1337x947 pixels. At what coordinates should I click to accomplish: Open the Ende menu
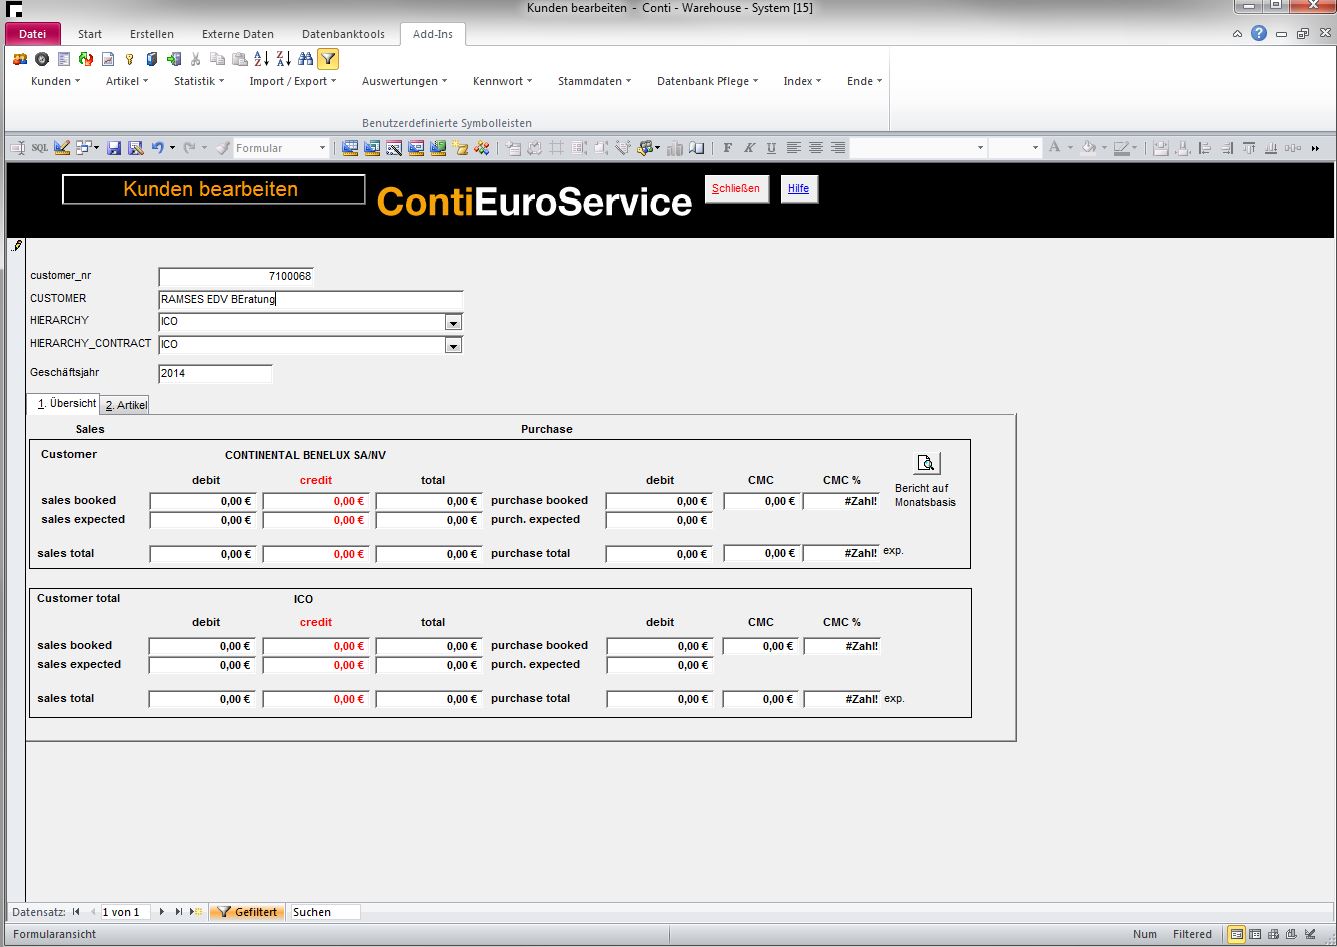coord(864,81)
